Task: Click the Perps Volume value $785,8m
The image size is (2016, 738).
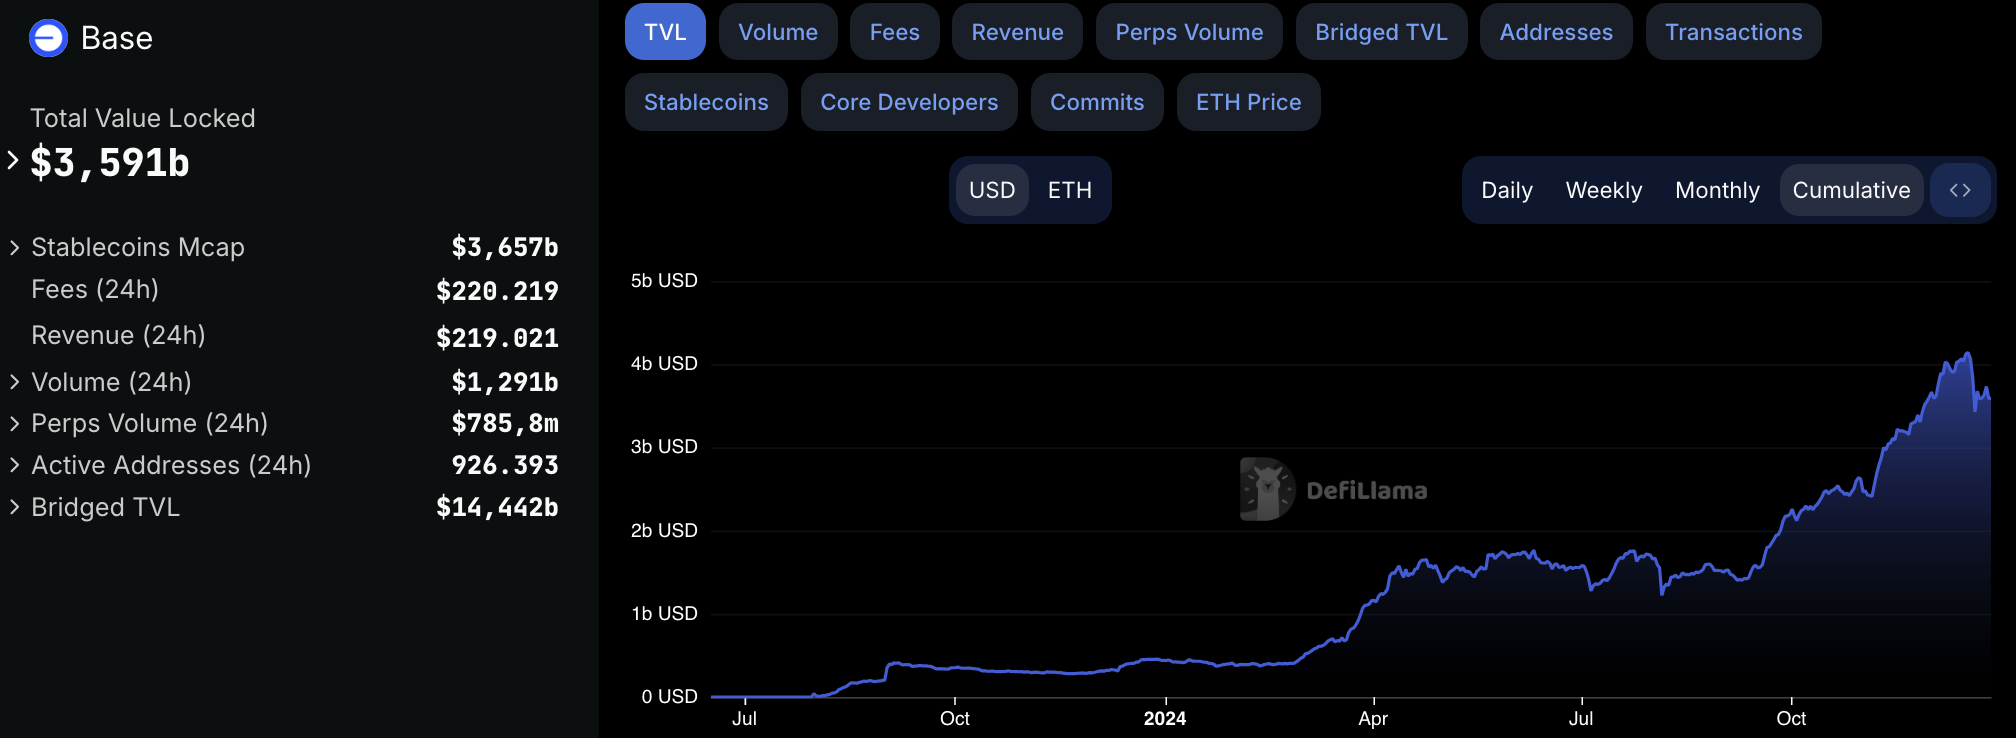Action: click(505, 423)
